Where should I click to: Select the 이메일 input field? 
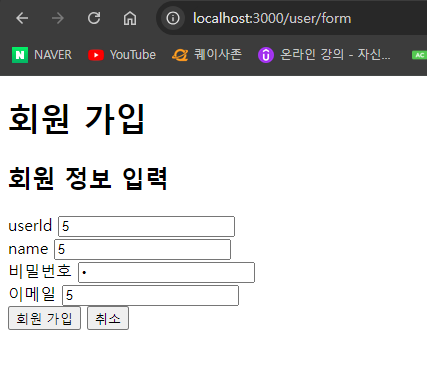(150, 295)
